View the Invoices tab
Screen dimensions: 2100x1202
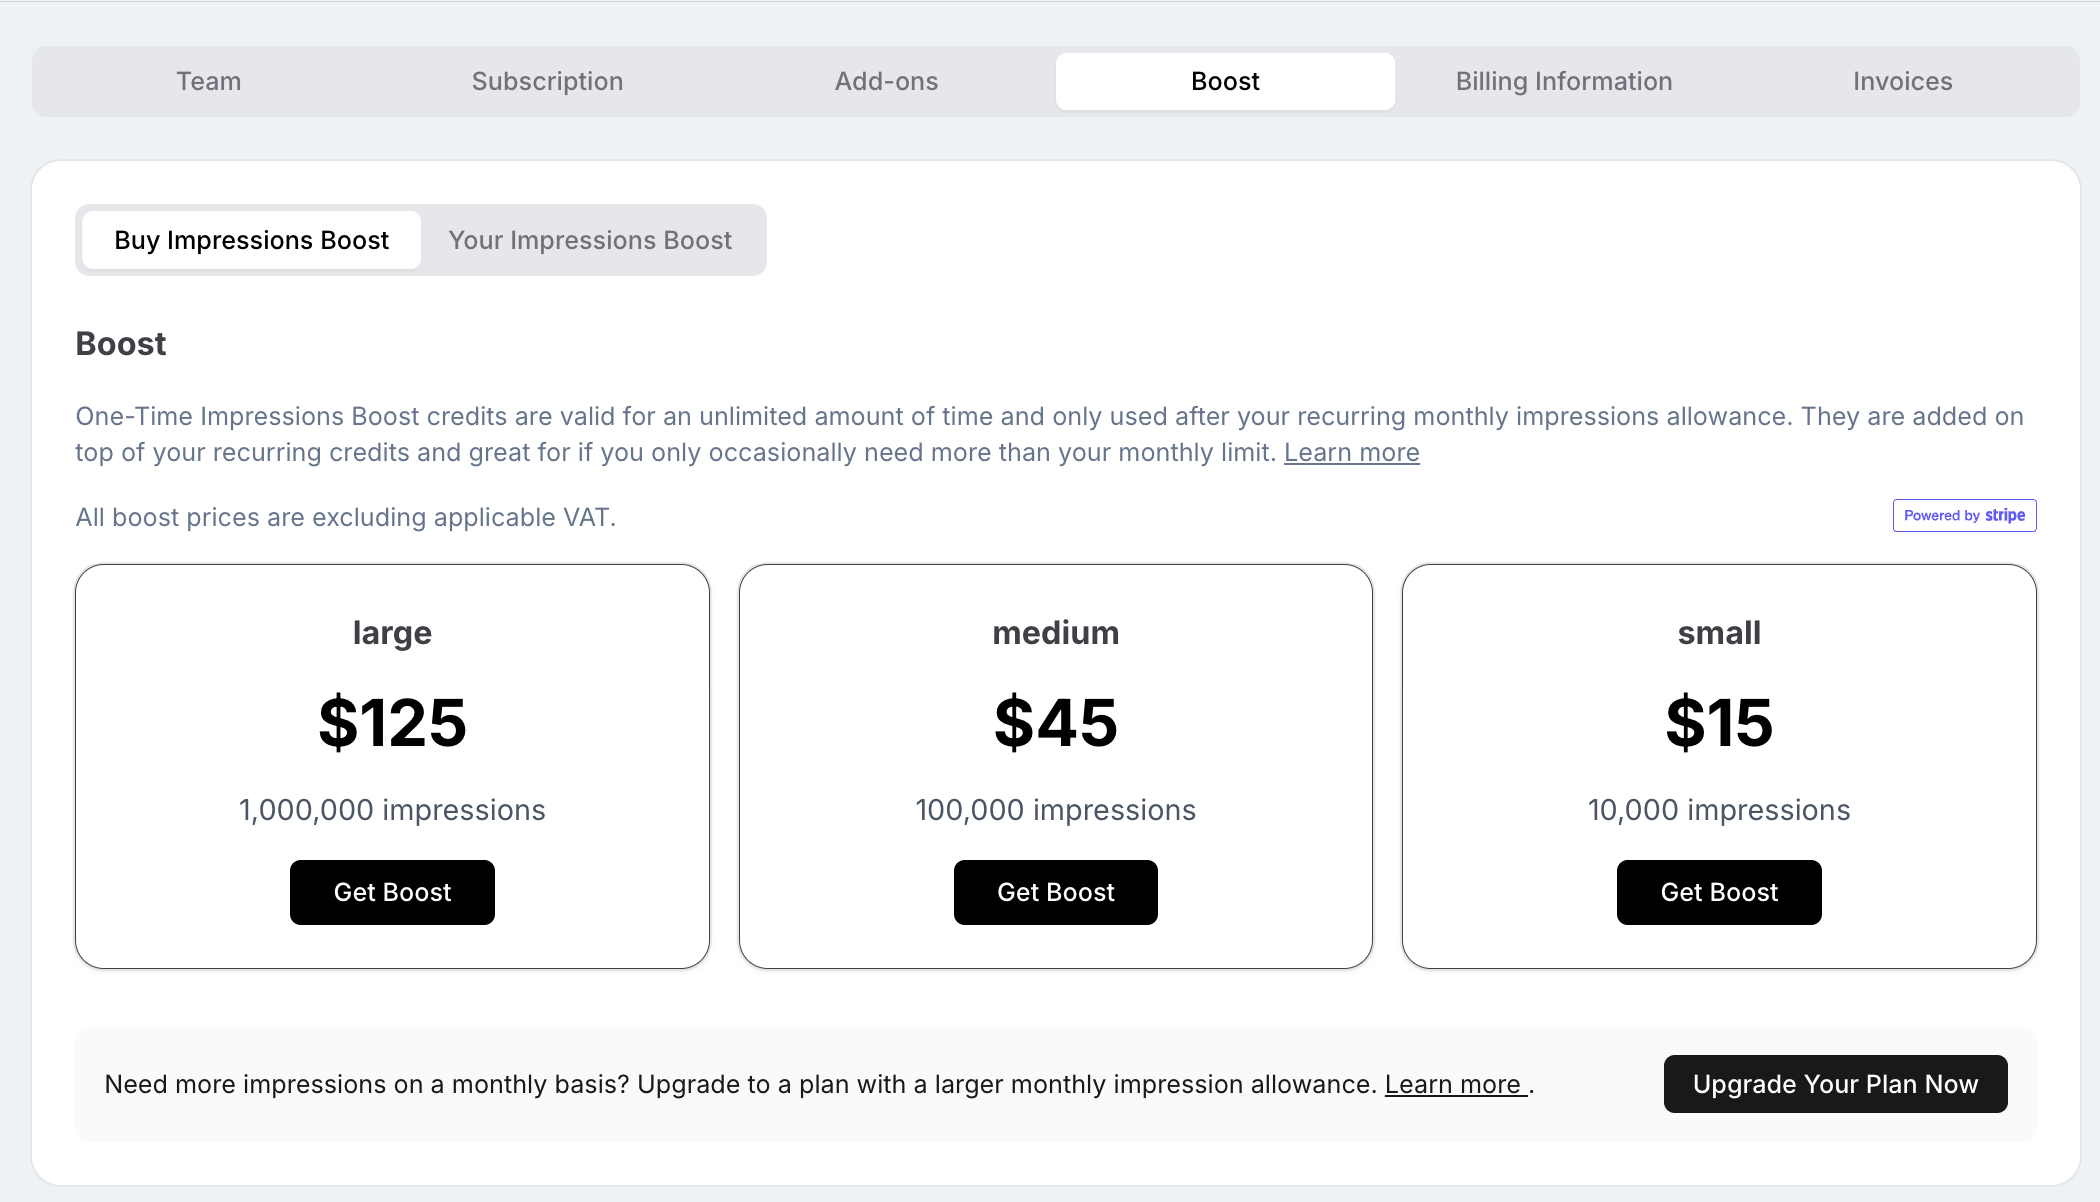pyautogui.click(x=1902, y=81)
